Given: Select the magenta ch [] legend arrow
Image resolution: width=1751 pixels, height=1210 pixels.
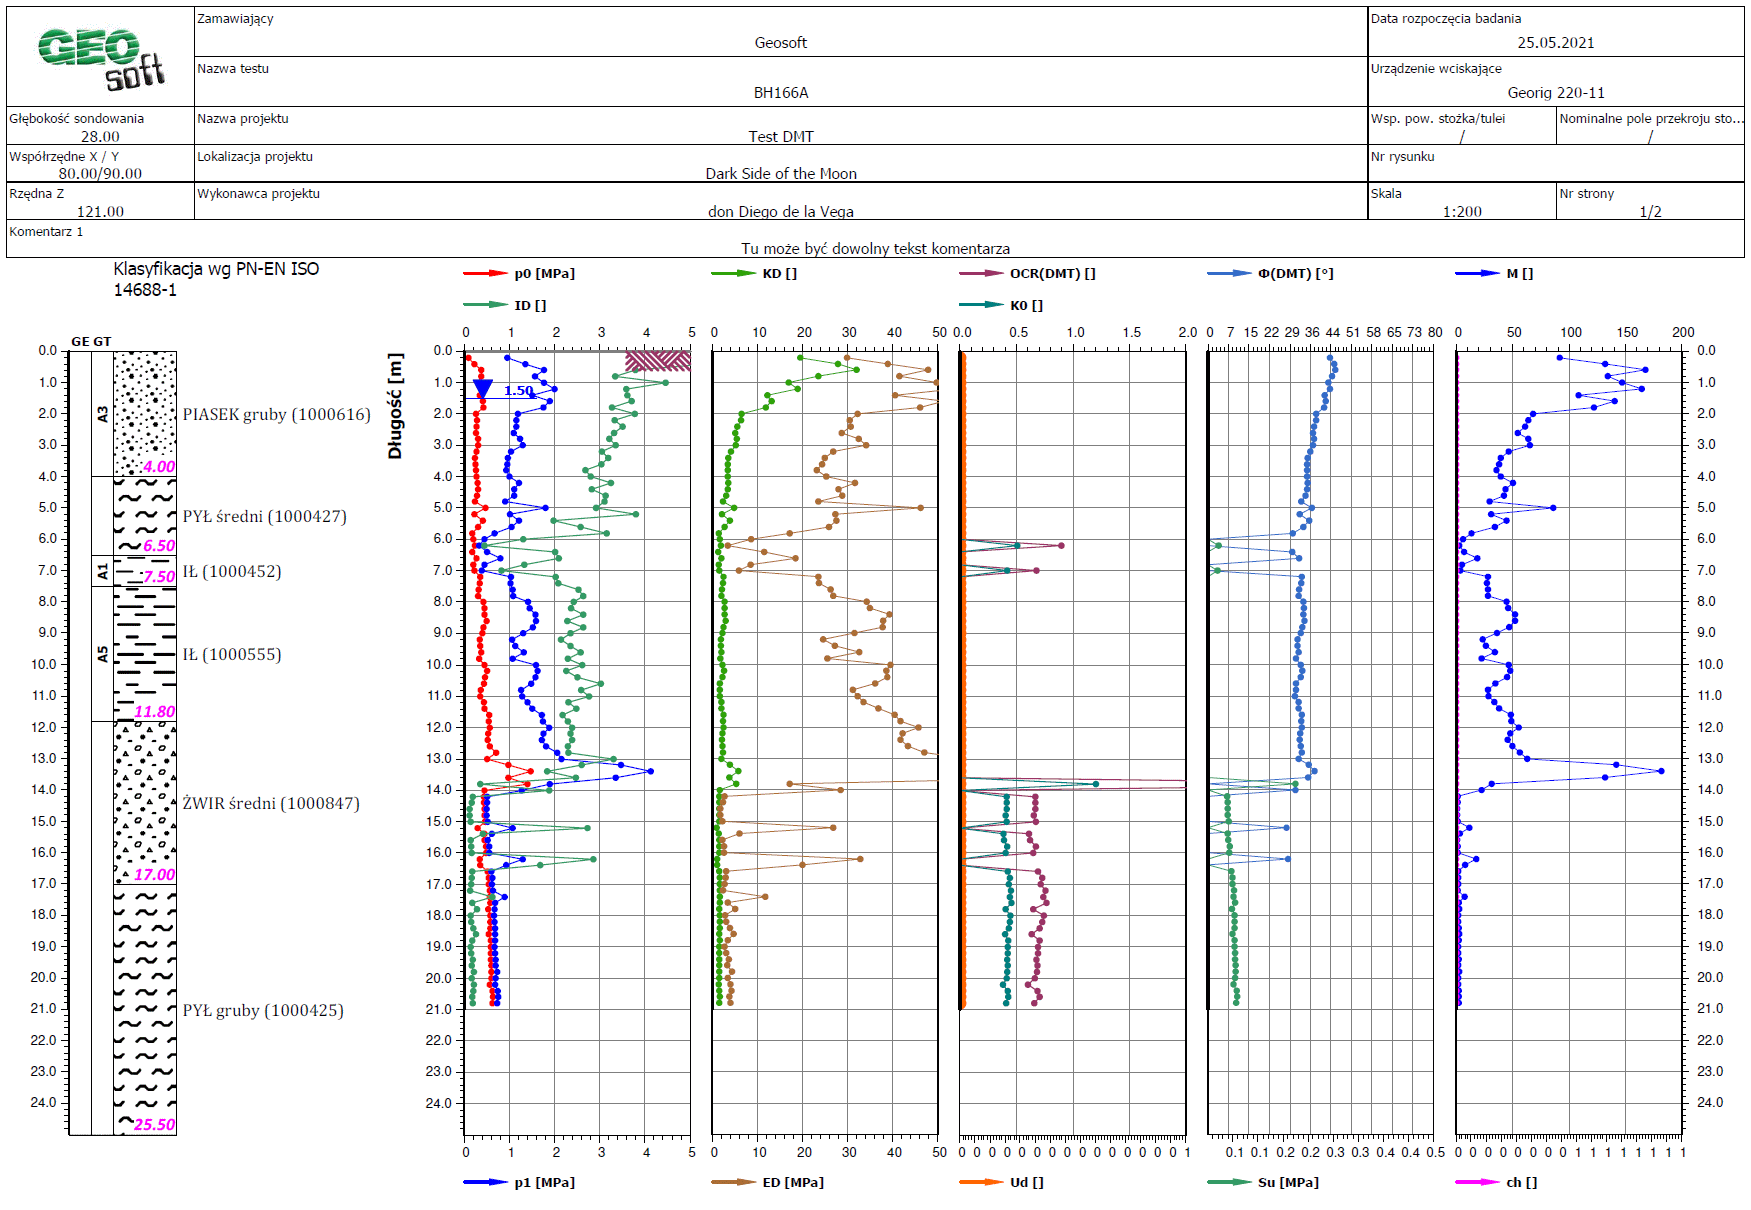Looking at the screenshot, I should click(x=1477, y=1182).
